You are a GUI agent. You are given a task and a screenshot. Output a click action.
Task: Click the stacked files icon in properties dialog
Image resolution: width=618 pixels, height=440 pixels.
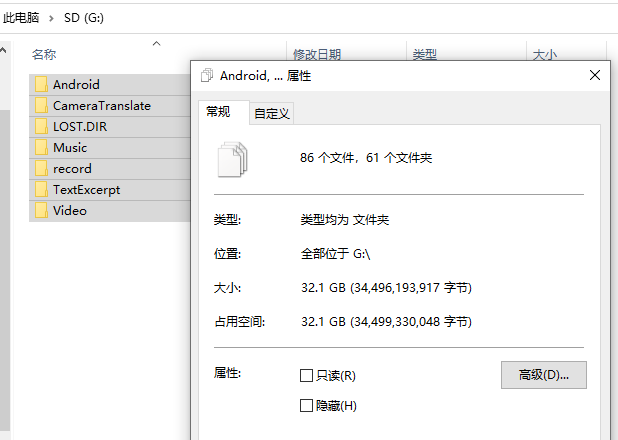[231, 158]
